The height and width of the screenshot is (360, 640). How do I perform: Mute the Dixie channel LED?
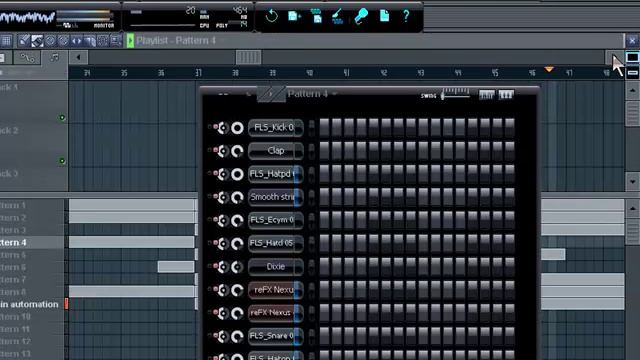[x=215, y=267]
